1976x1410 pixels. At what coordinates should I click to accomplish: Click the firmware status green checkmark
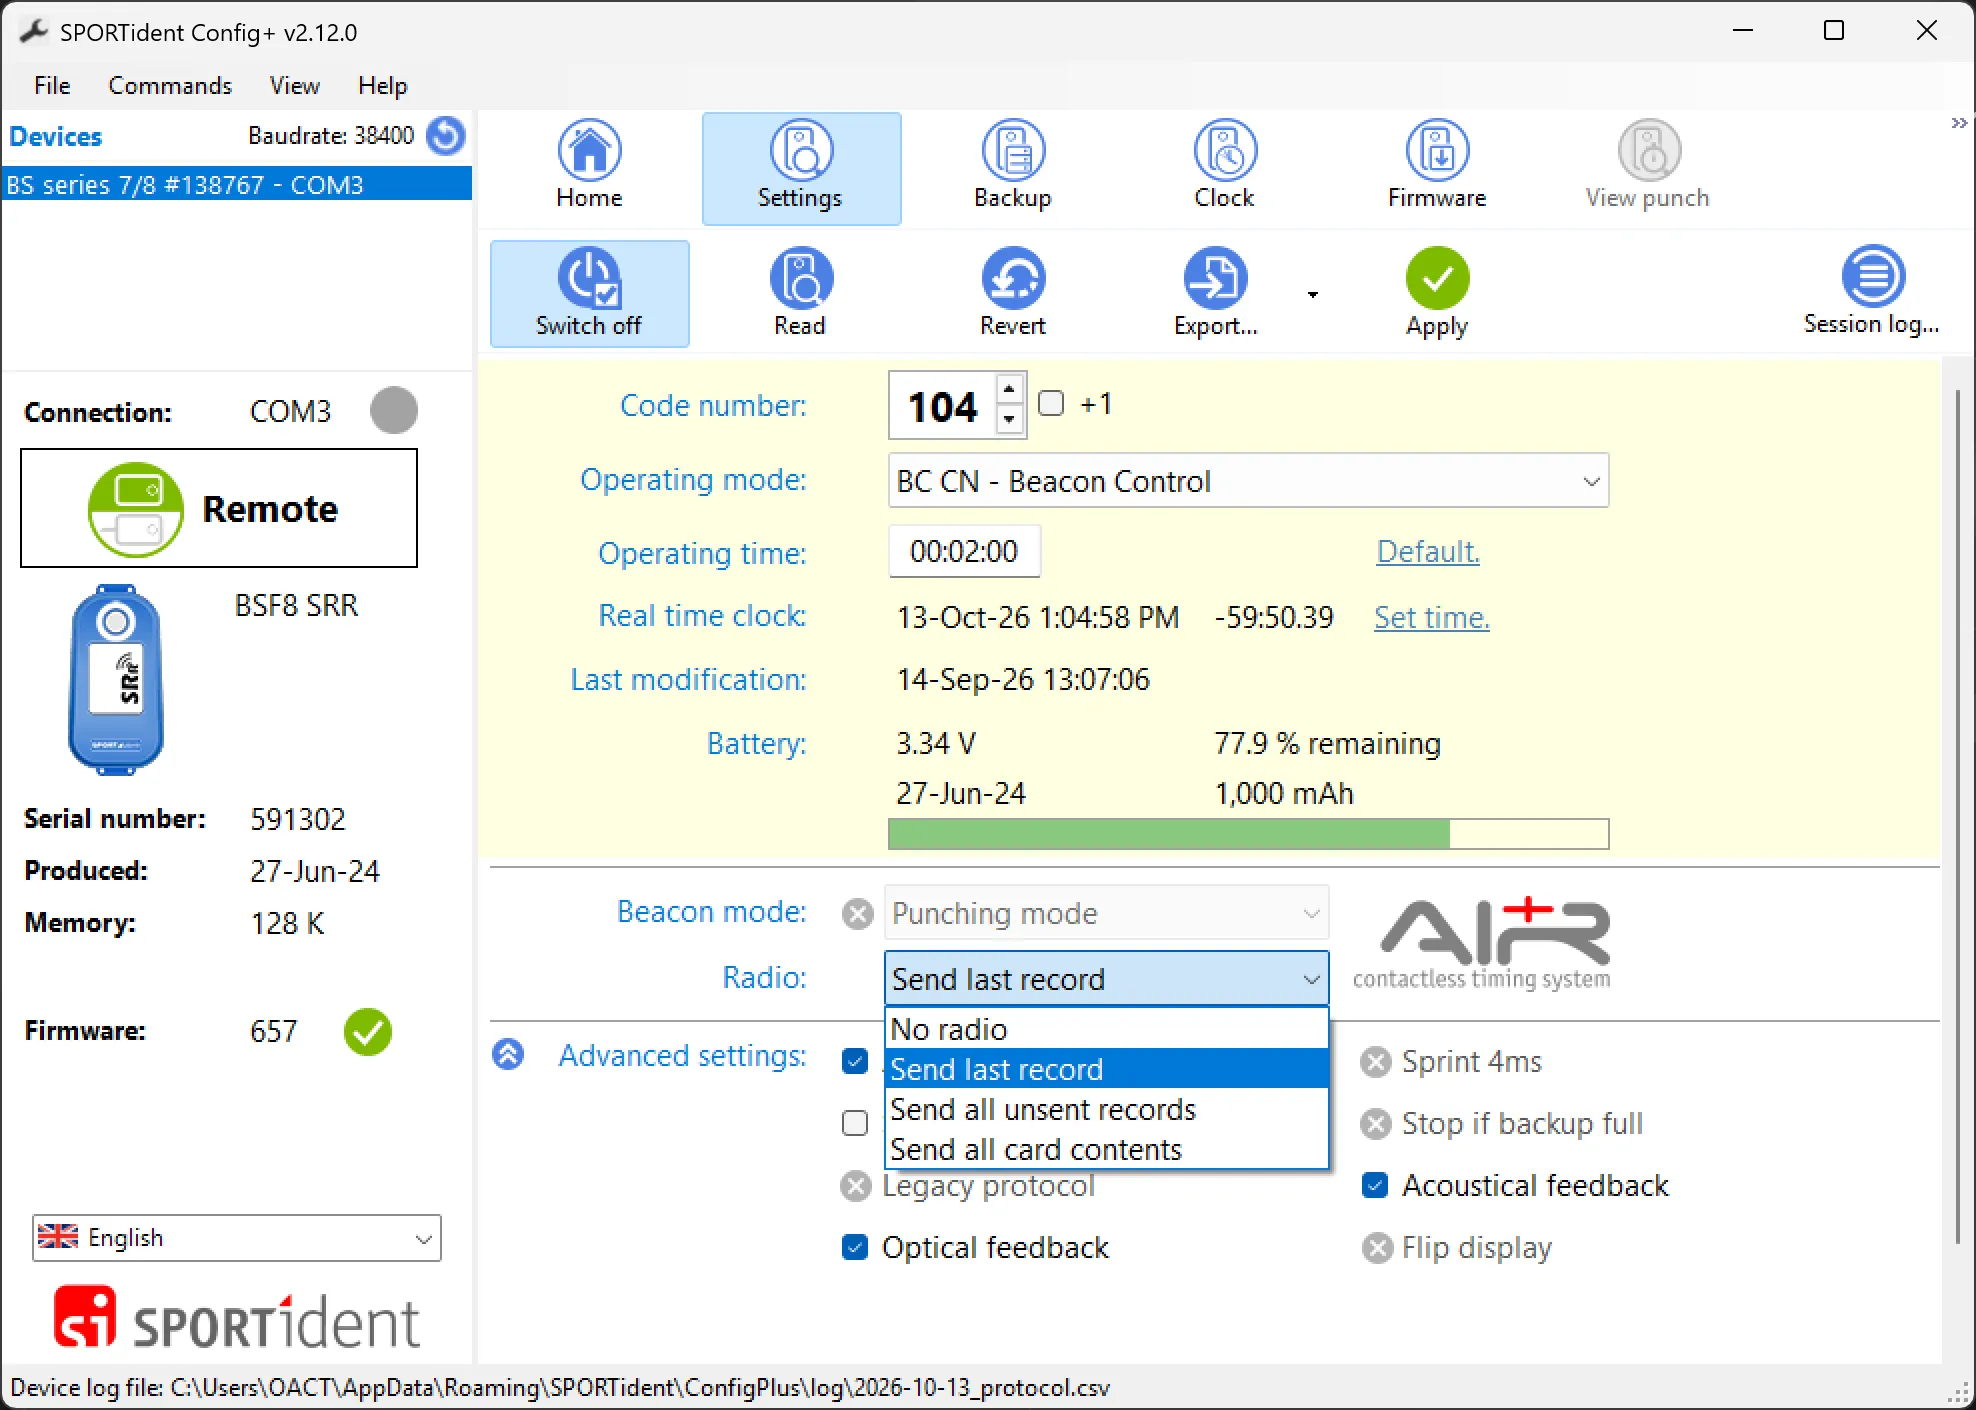368,1032
